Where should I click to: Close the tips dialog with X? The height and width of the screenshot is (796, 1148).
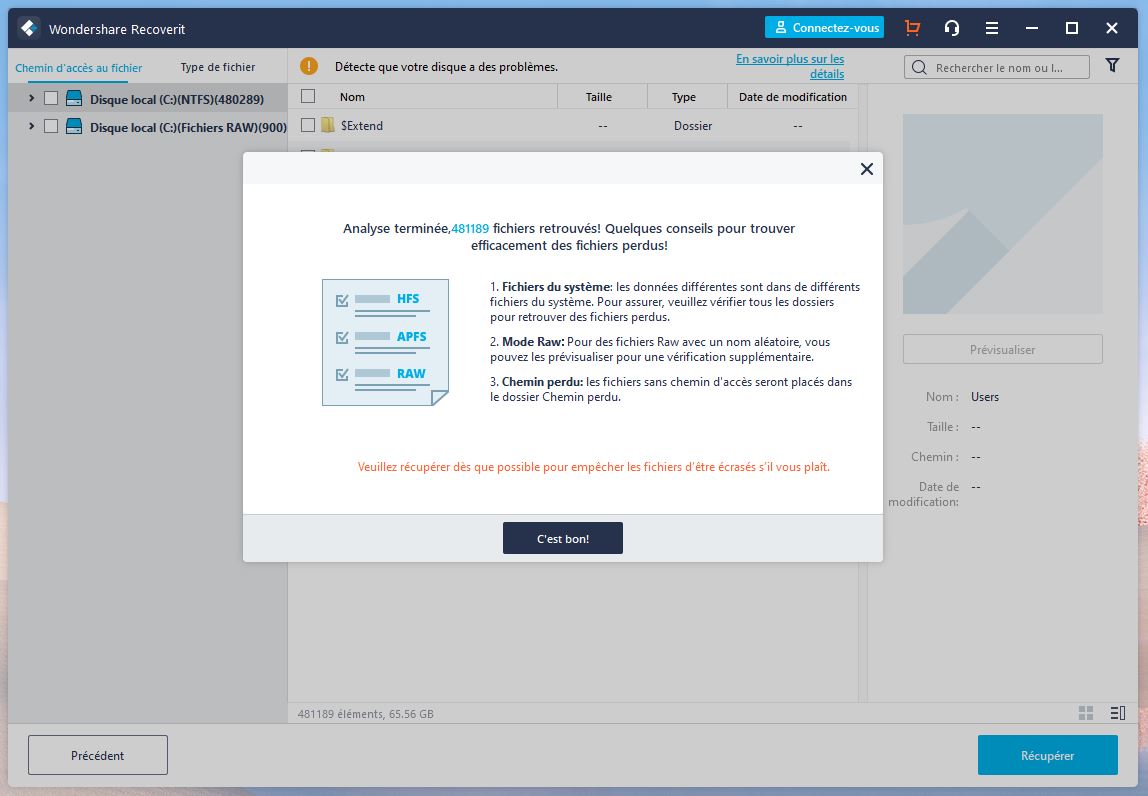867,169
